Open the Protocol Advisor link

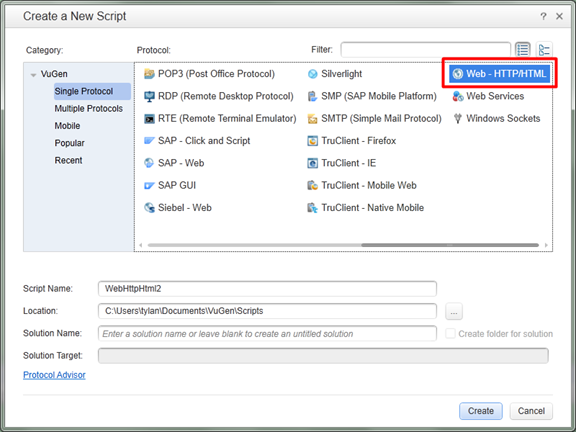coord(54,375)
